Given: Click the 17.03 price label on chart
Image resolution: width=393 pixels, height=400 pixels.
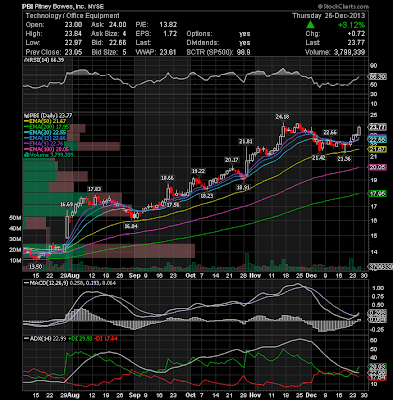Looking at the screenshot, I should pos(94,189).
